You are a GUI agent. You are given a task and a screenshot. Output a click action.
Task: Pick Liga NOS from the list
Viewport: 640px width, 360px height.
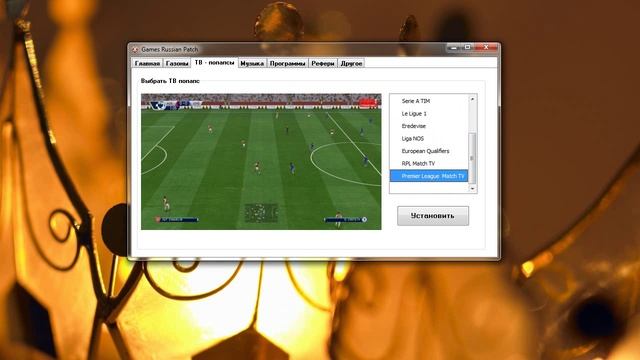point(429,139)
